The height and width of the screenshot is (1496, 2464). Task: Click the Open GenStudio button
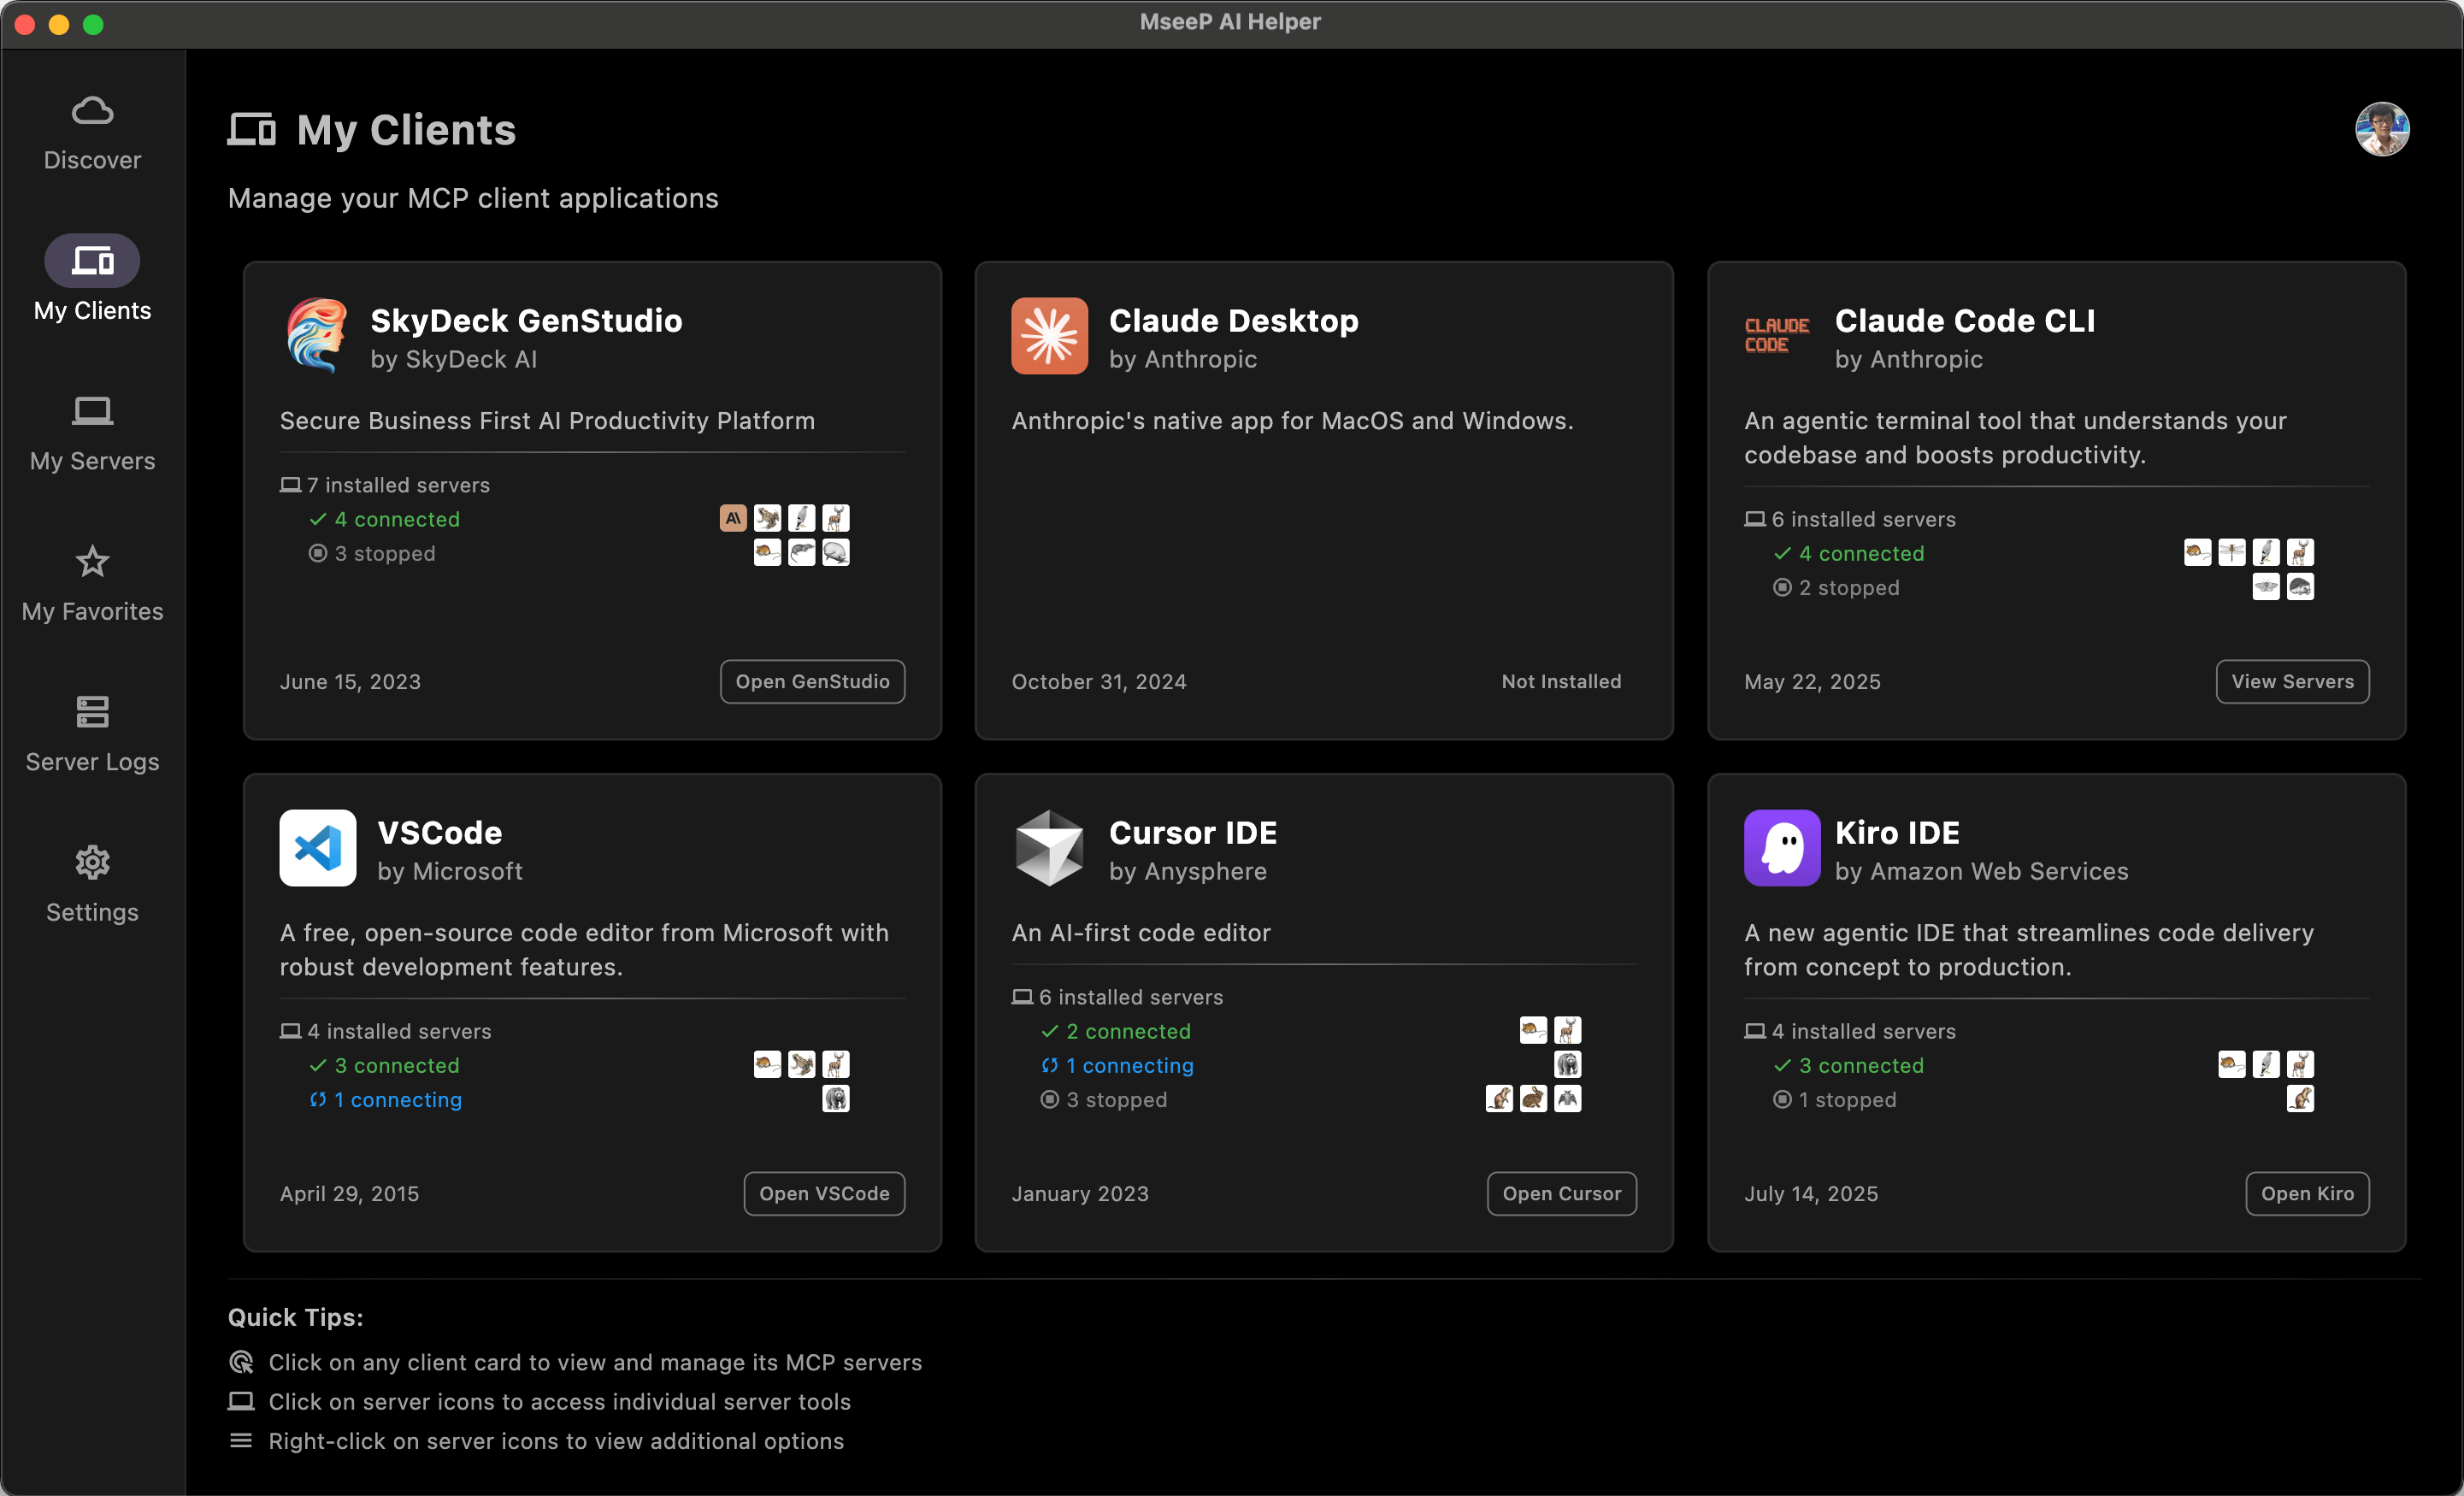pos(812,681)
